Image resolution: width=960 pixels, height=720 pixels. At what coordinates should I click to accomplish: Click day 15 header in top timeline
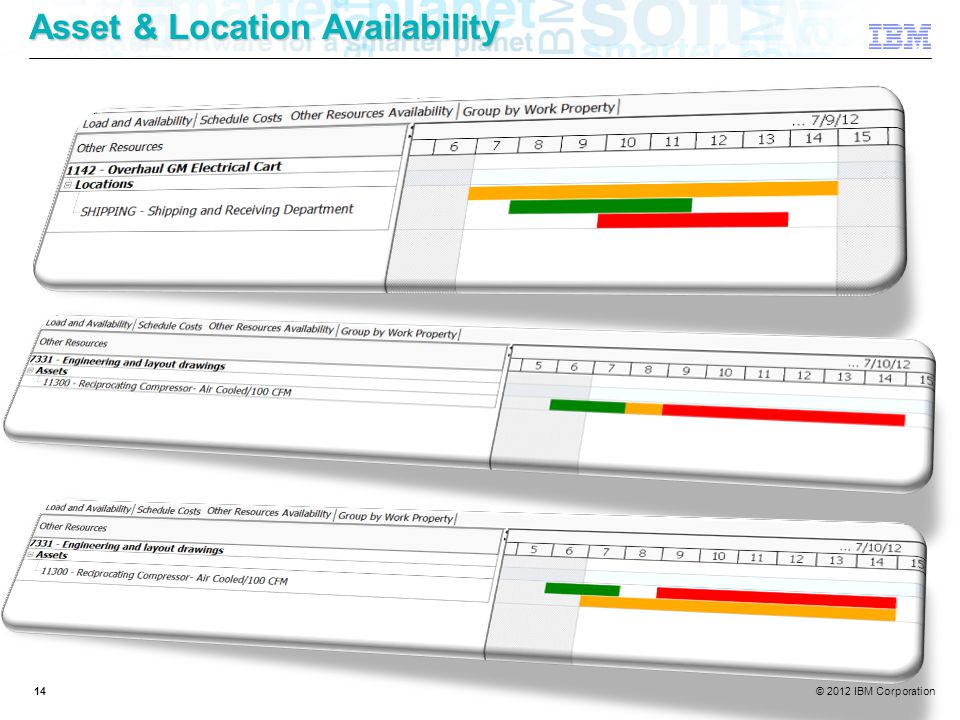(862, 137)
